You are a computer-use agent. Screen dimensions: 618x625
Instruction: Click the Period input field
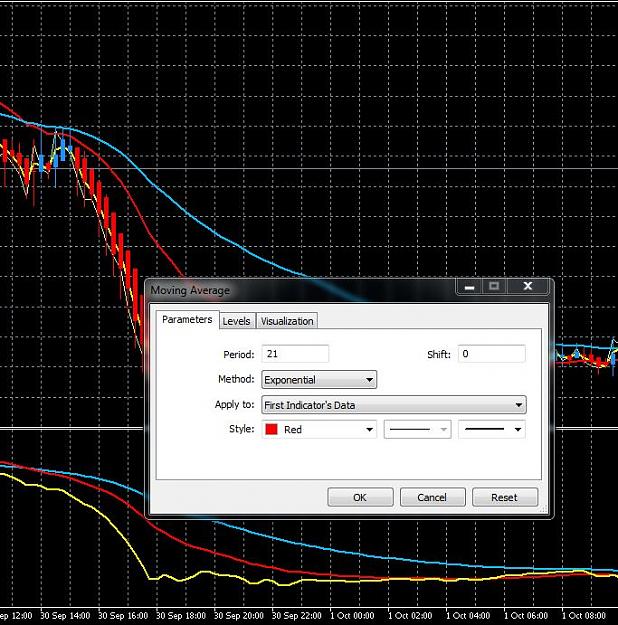coord(295,354)
